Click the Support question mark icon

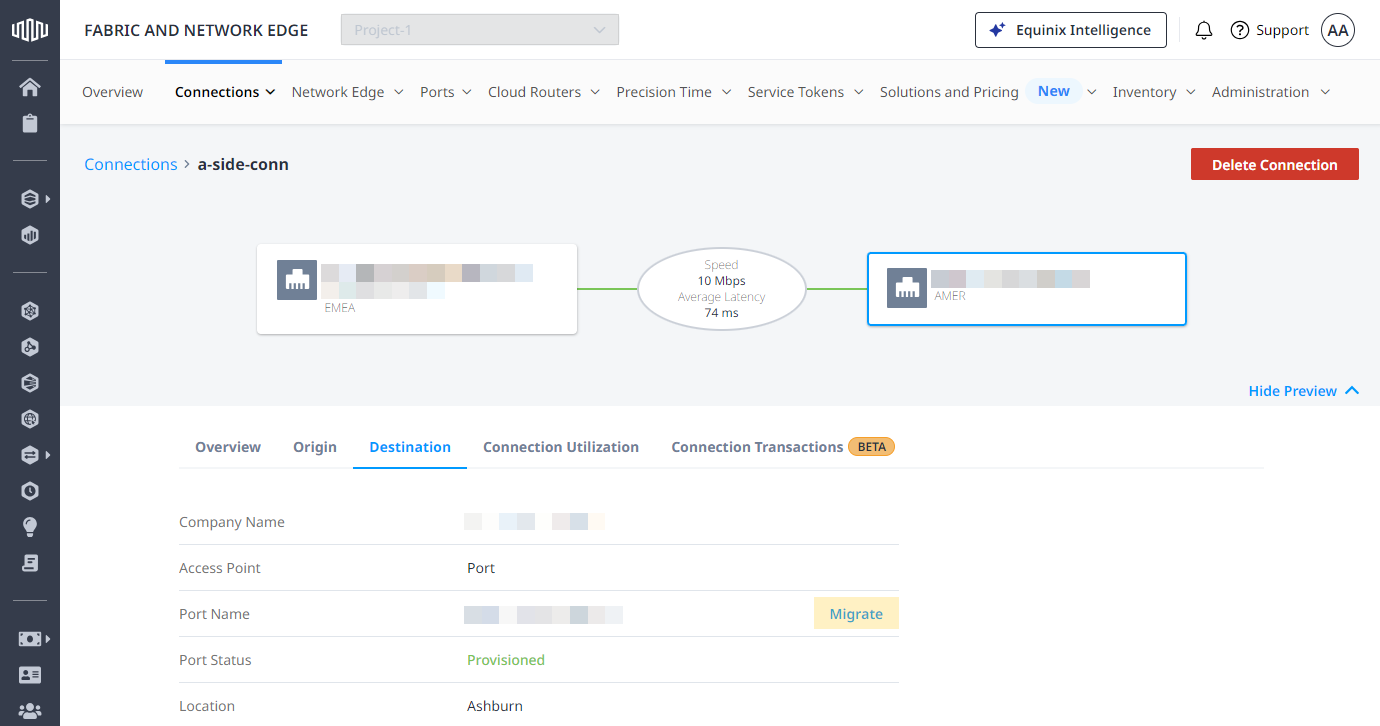[1240, 30]
